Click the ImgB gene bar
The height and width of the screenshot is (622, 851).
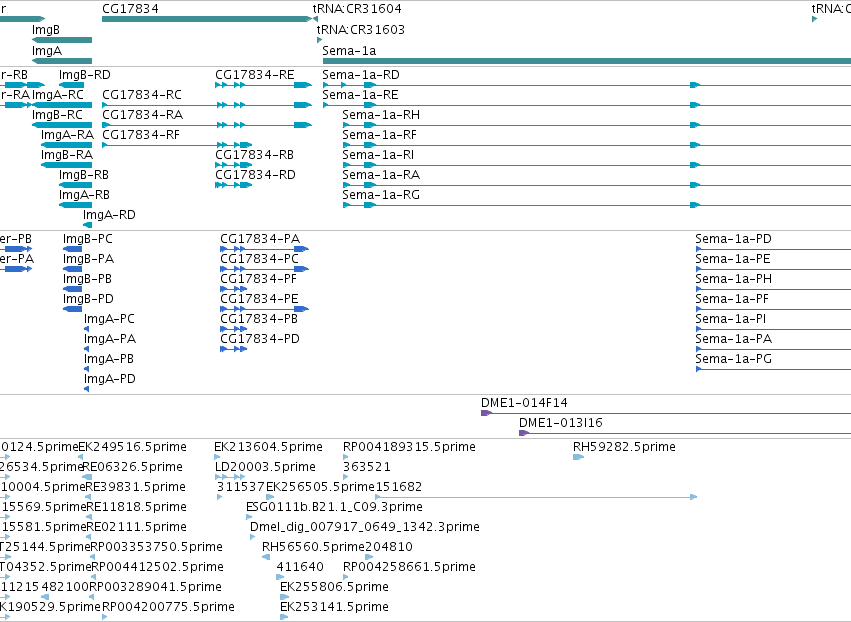pos(62,40)
